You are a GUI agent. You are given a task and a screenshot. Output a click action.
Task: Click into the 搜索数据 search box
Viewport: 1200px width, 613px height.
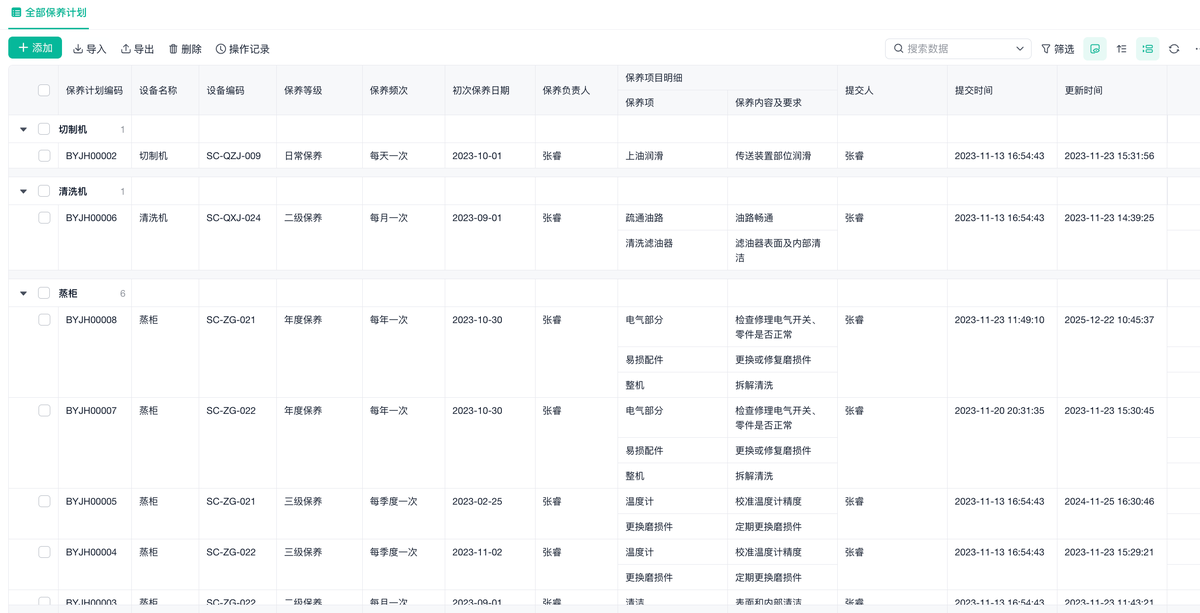pyautogui.click(x=955, y=49)
